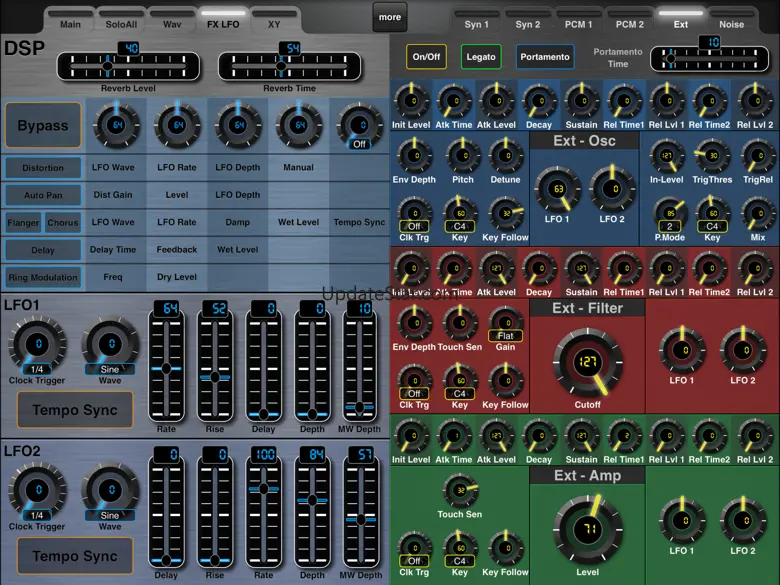
Task: Adjust the Portamento Time slider
Action: (709, 59)
